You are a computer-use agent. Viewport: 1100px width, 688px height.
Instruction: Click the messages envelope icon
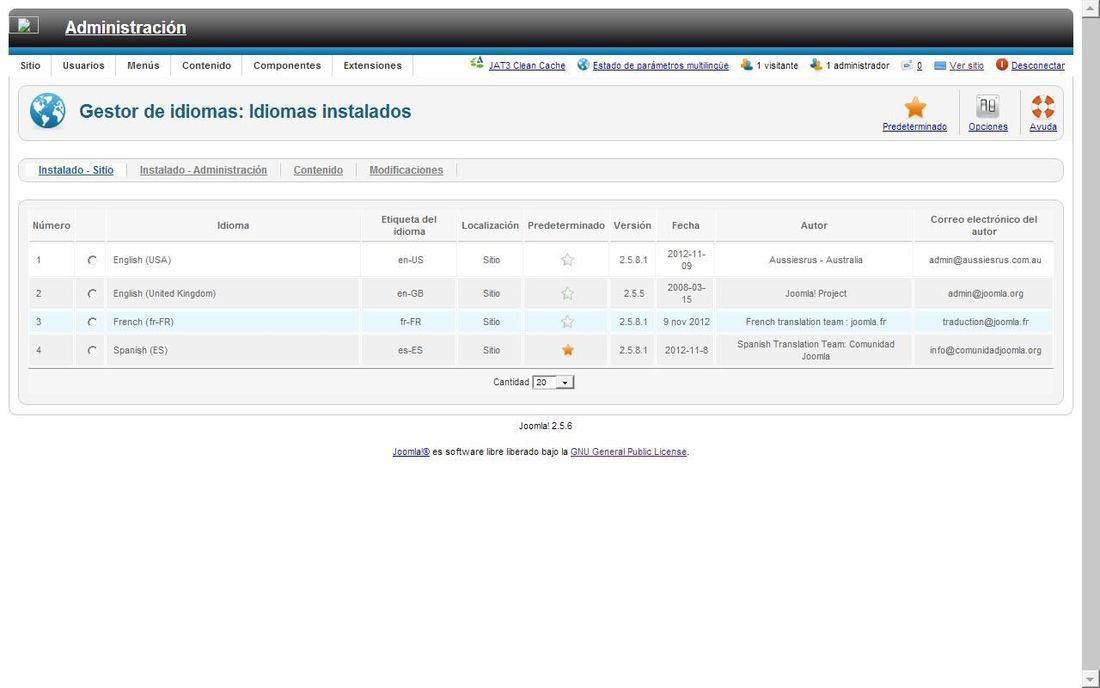(x=907, y=65)
